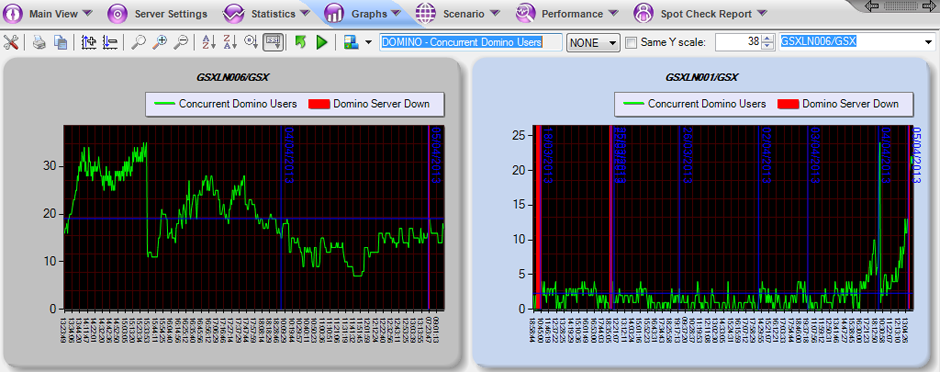The height and width of the screenshot is (372, 940).
Task: Print the graphs with the printer icon
Action: point(40,42)
